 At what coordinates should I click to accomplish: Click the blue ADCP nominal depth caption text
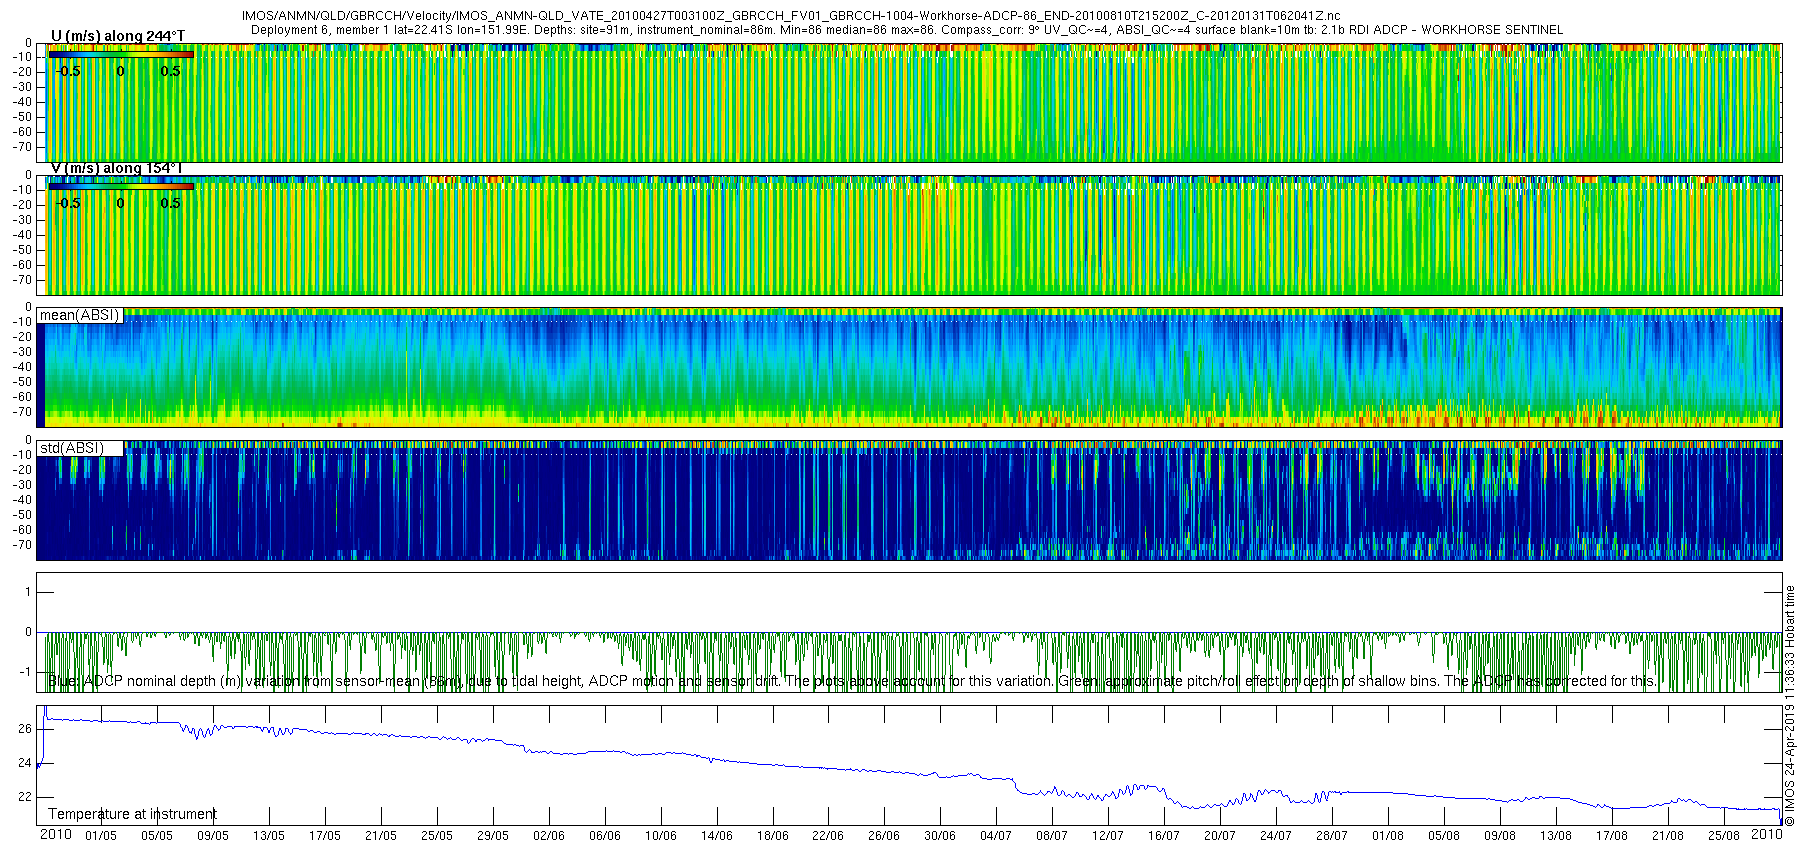pos(850,681)
